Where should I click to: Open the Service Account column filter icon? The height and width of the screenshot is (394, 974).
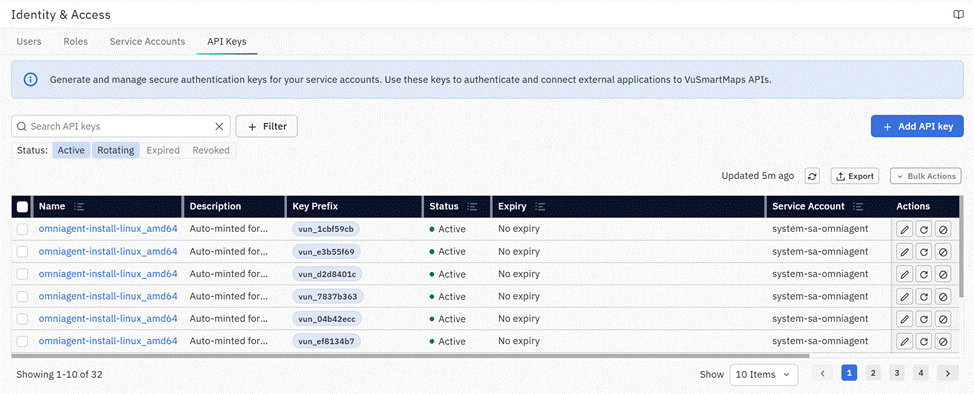point(858,206)
